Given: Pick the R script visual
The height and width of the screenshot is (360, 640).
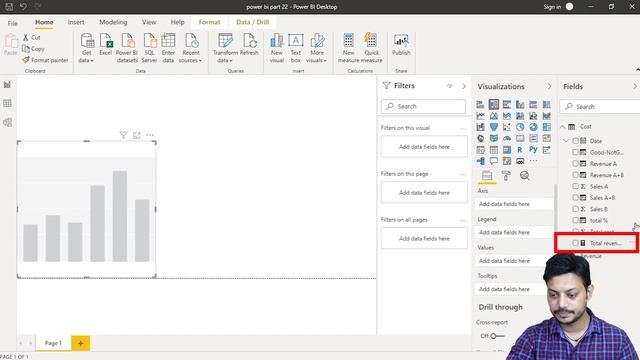Looking at the screenshot, I should 520,150.
